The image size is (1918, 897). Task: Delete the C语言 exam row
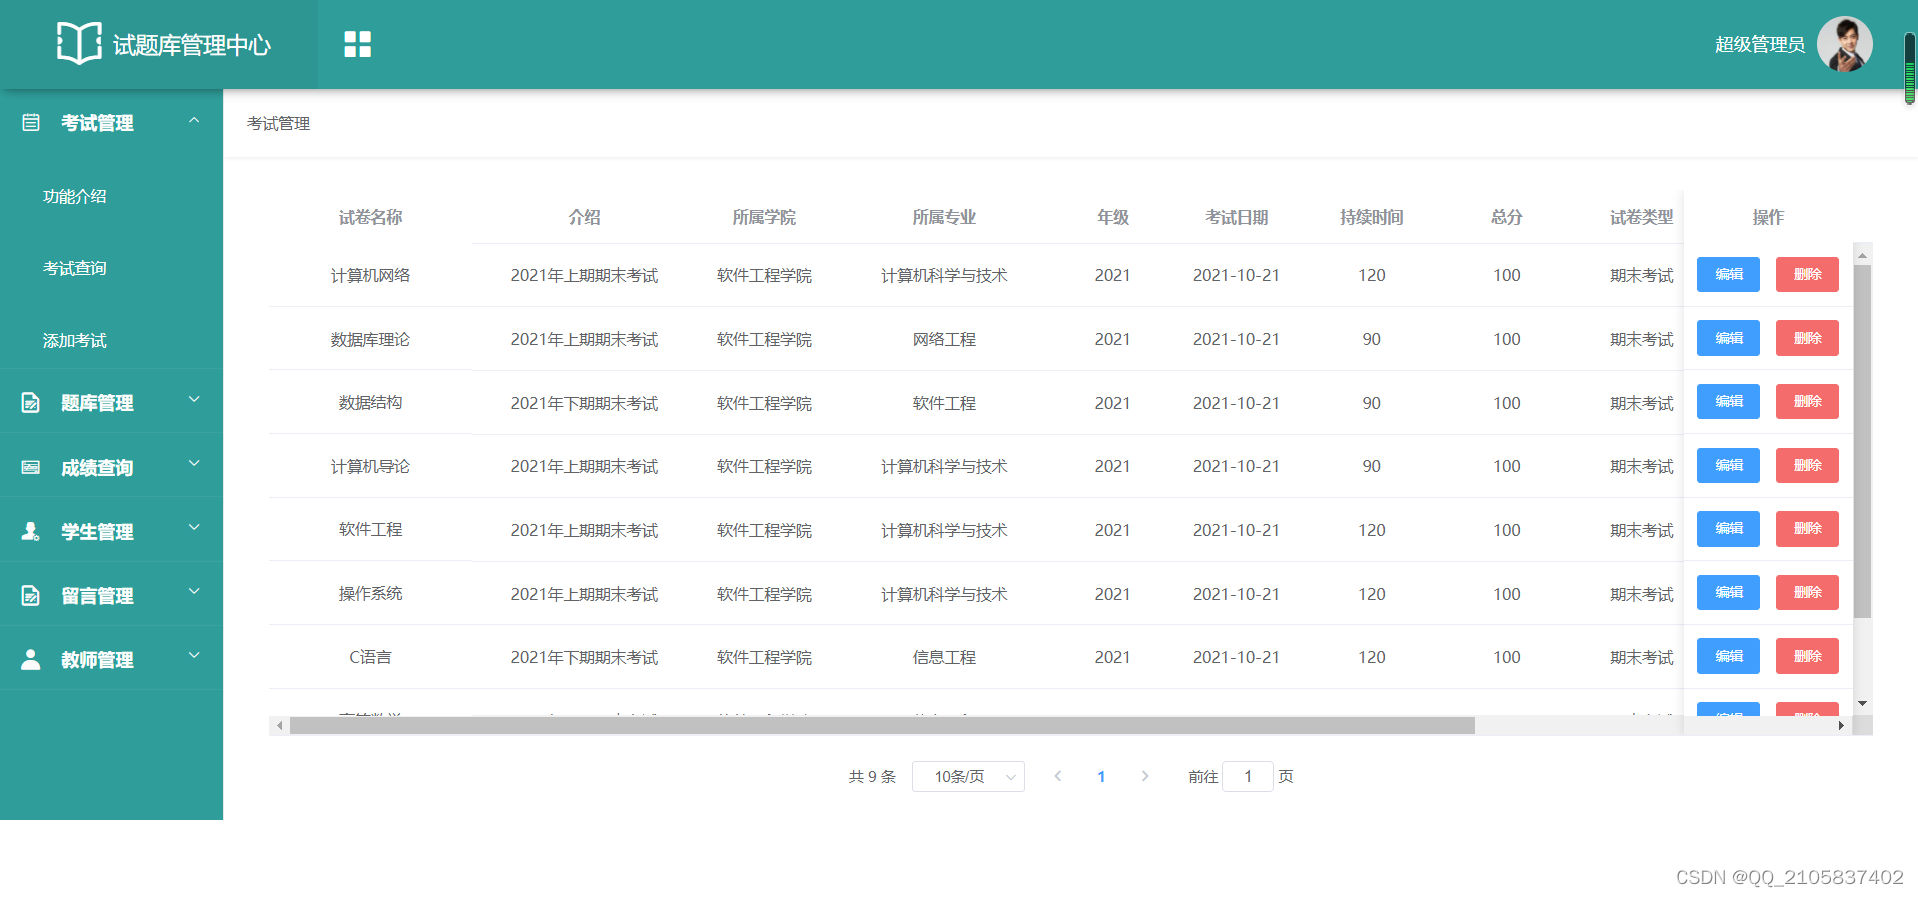coord(1807,656)
